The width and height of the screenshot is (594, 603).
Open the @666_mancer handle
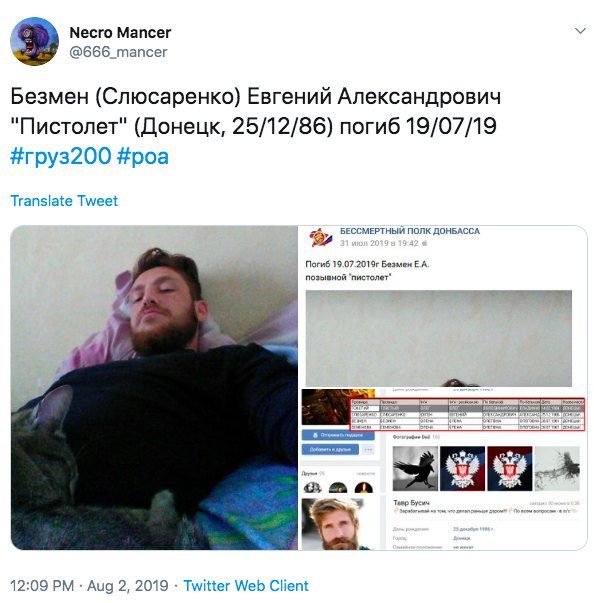click(118, 52)
